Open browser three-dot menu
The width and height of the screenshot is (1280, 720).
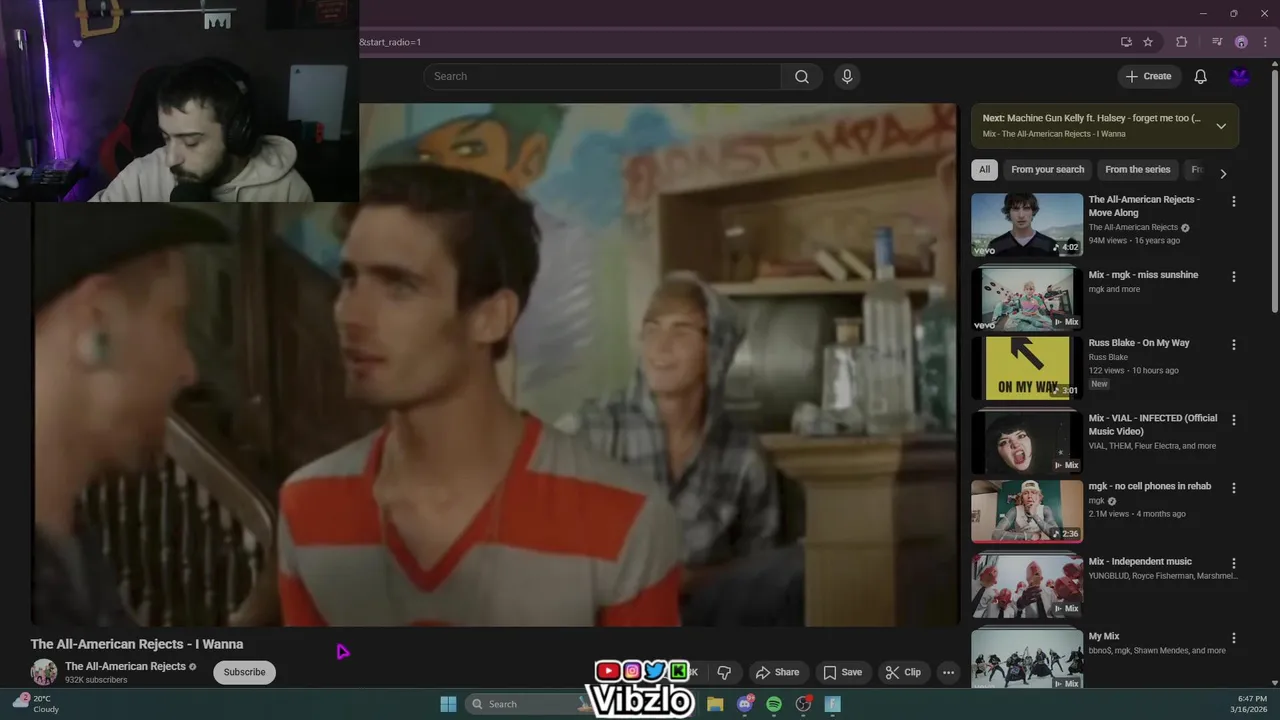1265,42
